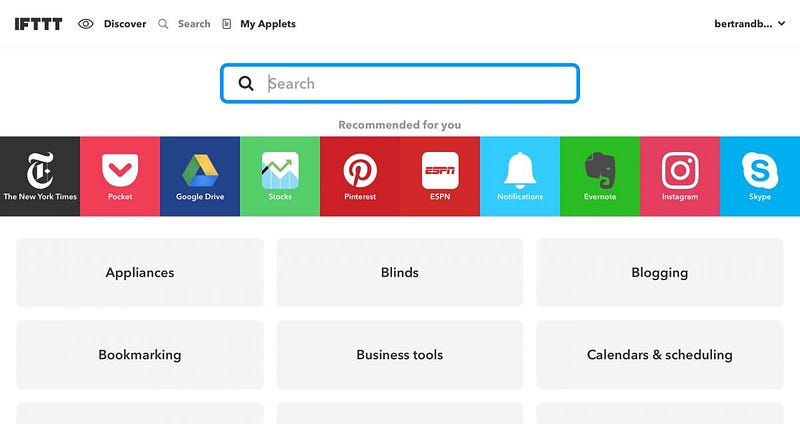Browse the Blogging category
This screenshot has height=424, width=800.
tap(660, 272)
